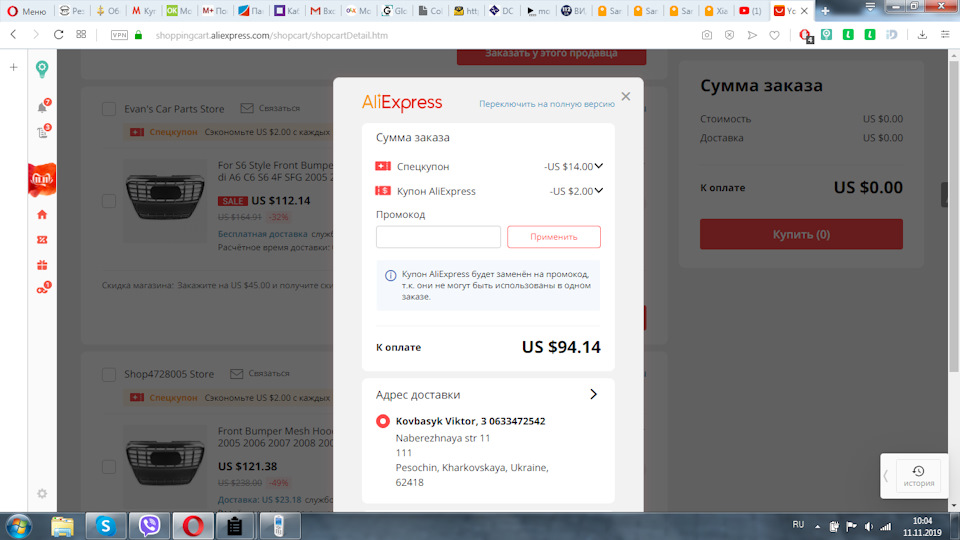Image resolution: width=960 pixels, height=540 pixels.
Task: Click the plus icon in Opera sidebar
Action: click(13, 67)
